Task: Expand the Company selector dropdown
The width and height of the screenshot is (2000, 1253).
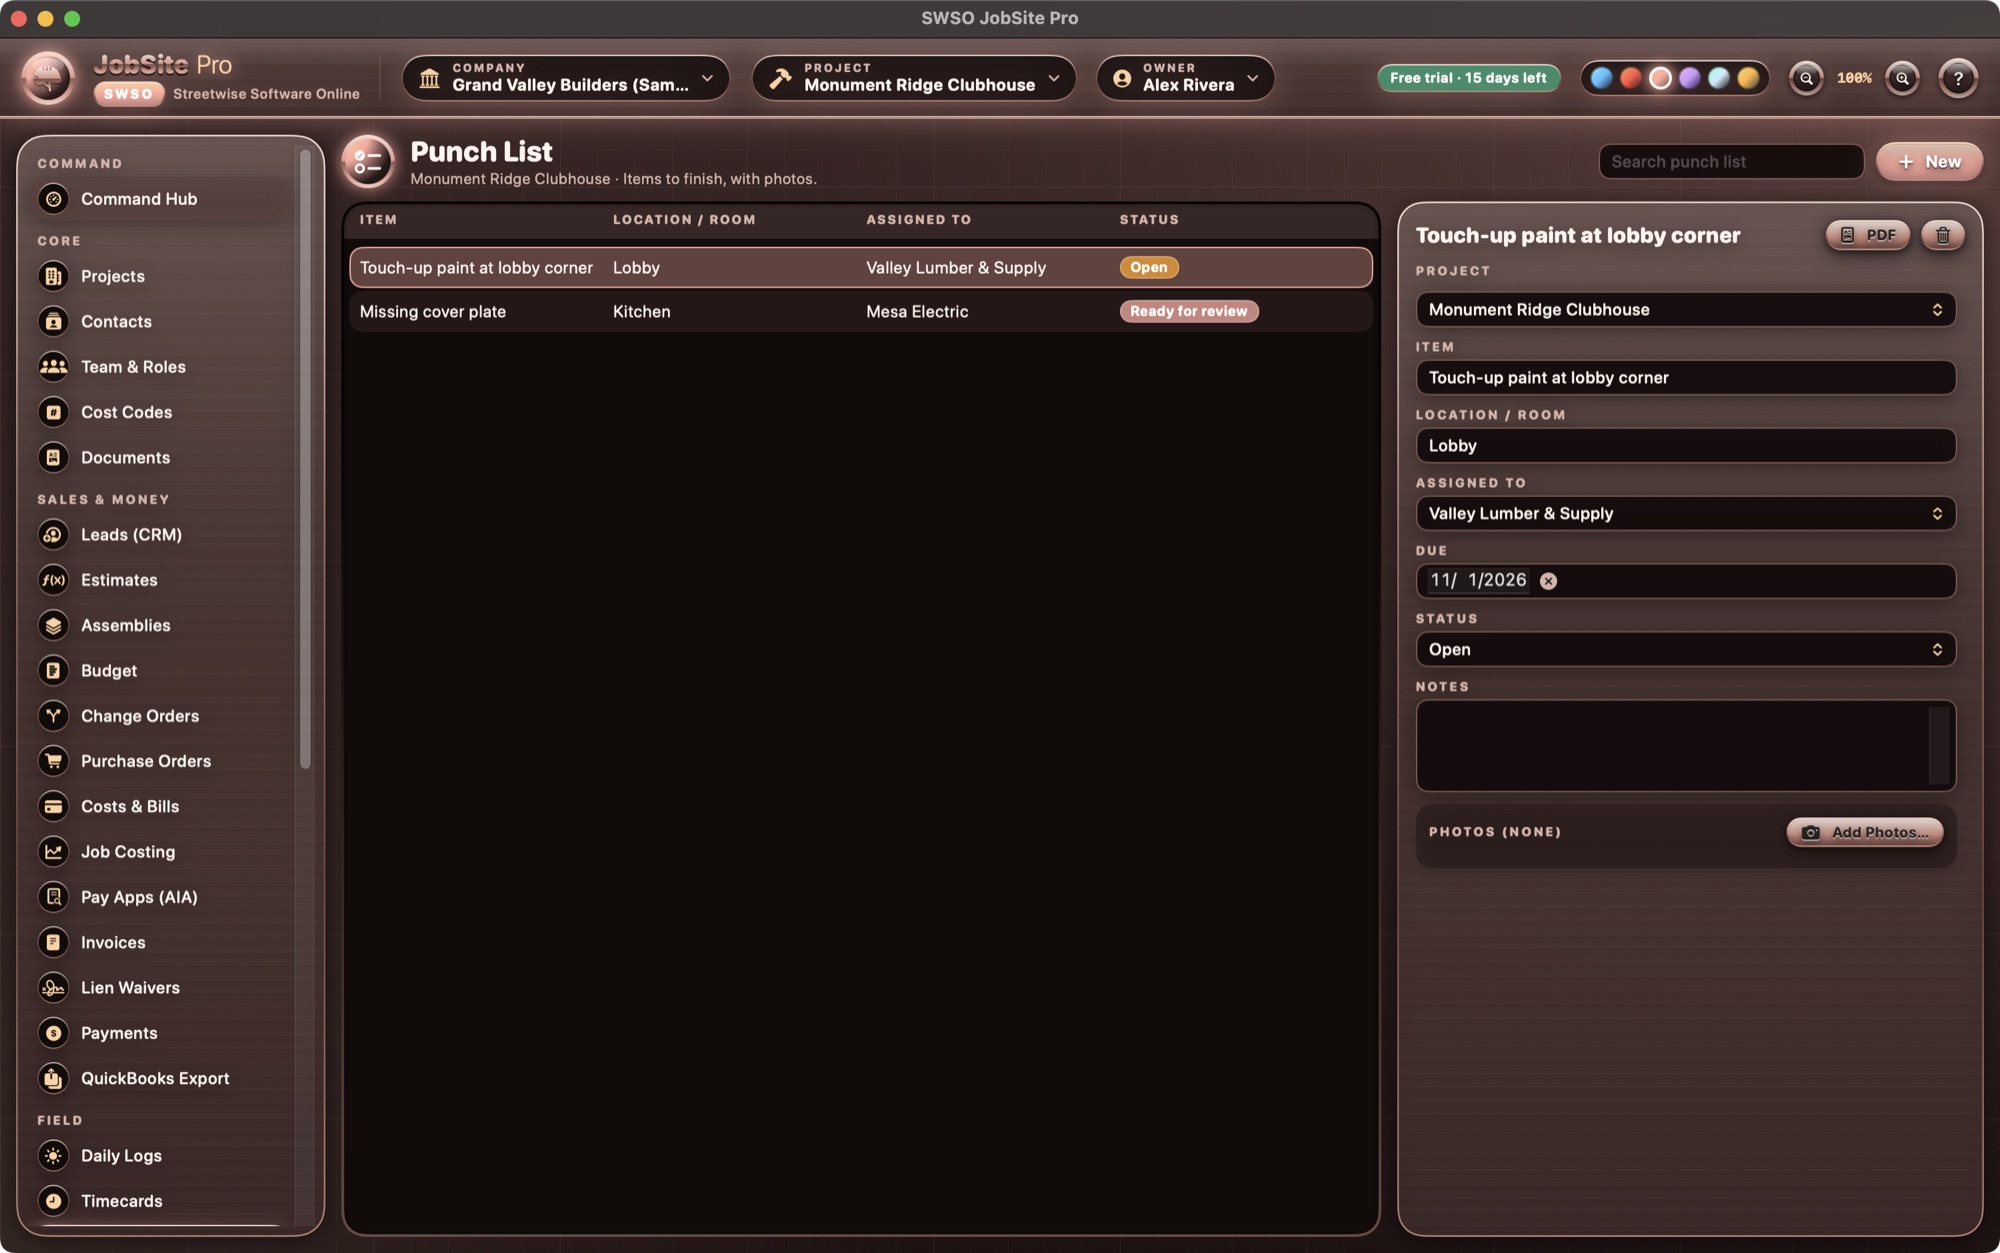Action: tap(565, 78)
